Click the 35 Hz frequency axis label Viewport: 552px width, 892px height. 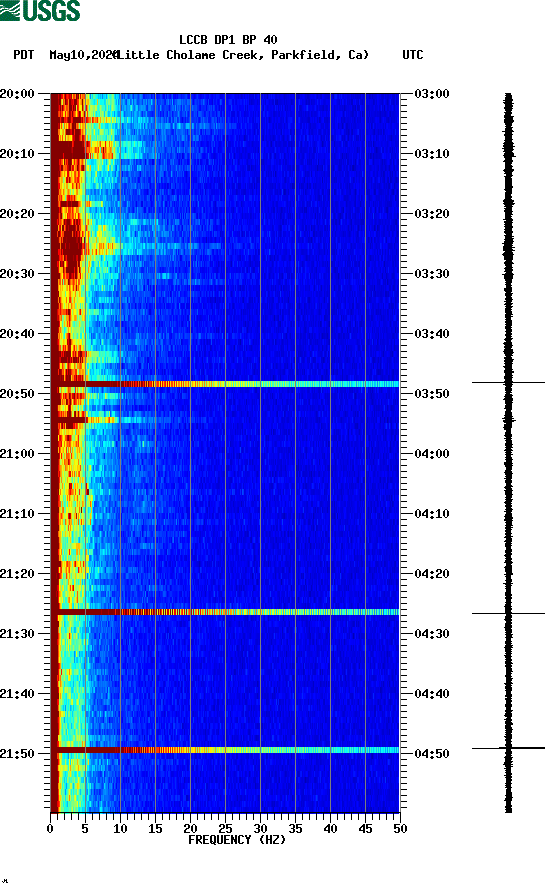(295, 829)
